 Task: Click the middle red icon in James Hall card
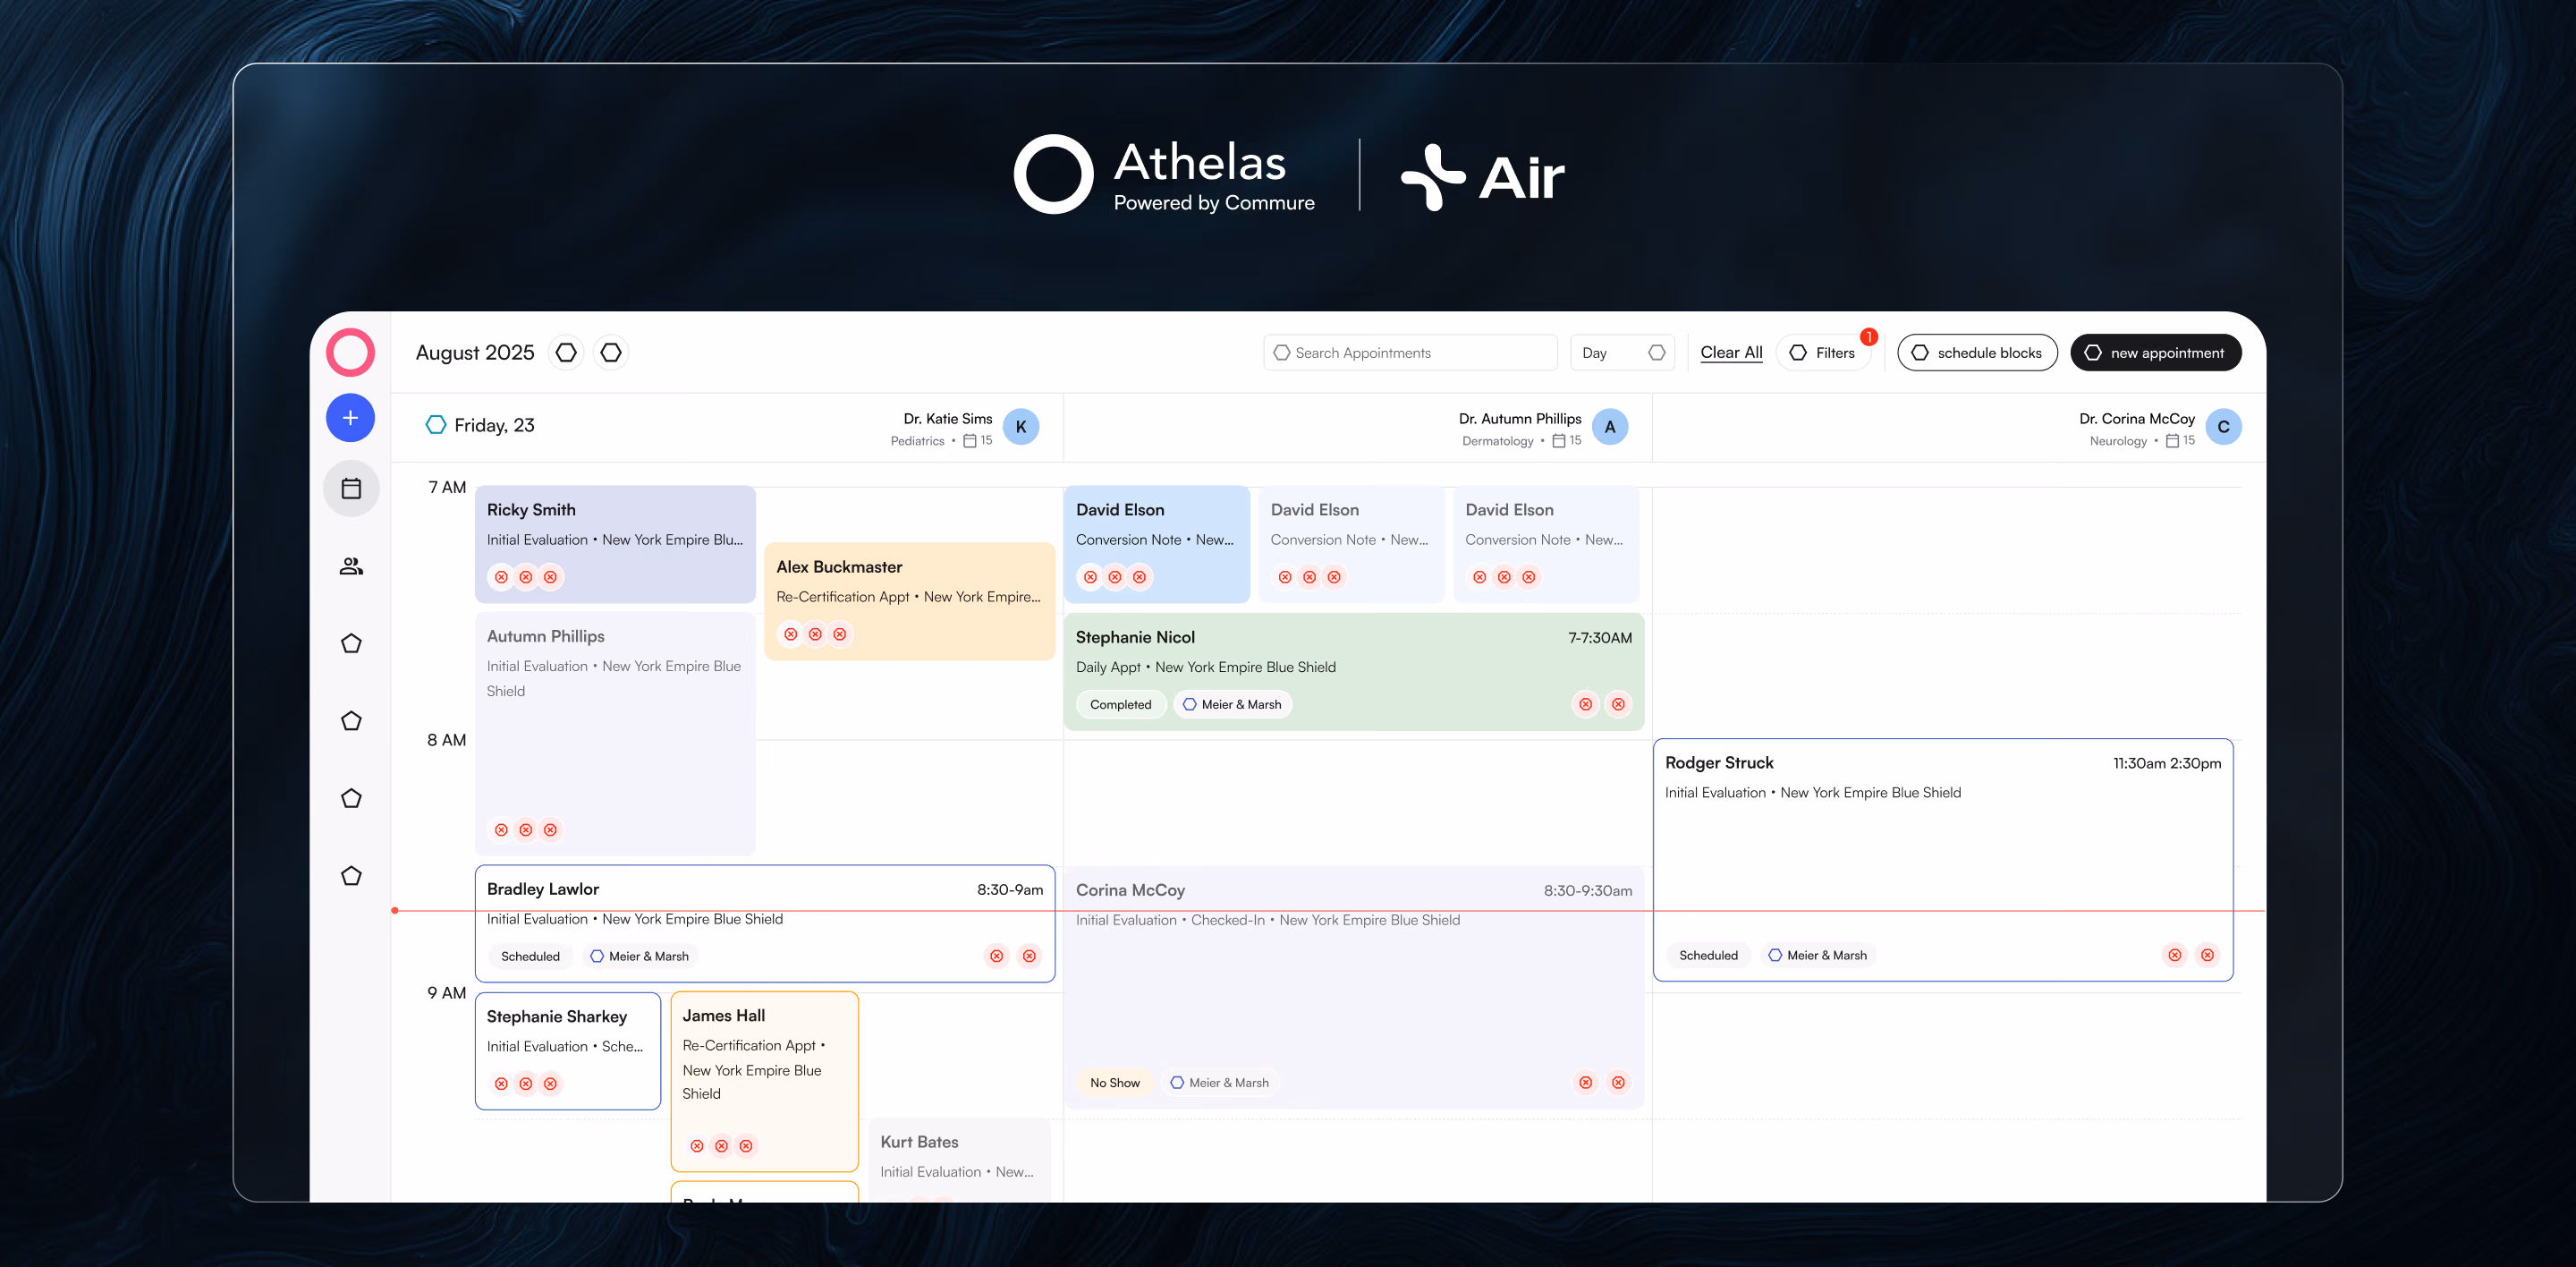pyautogui.click(x=721, y=1146)
